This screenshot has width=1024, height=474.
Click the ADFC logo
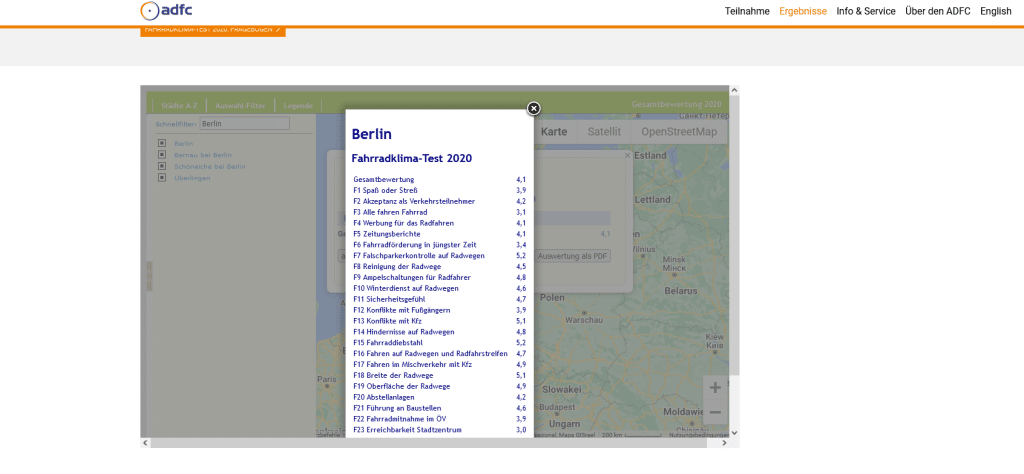pos(167,10)
